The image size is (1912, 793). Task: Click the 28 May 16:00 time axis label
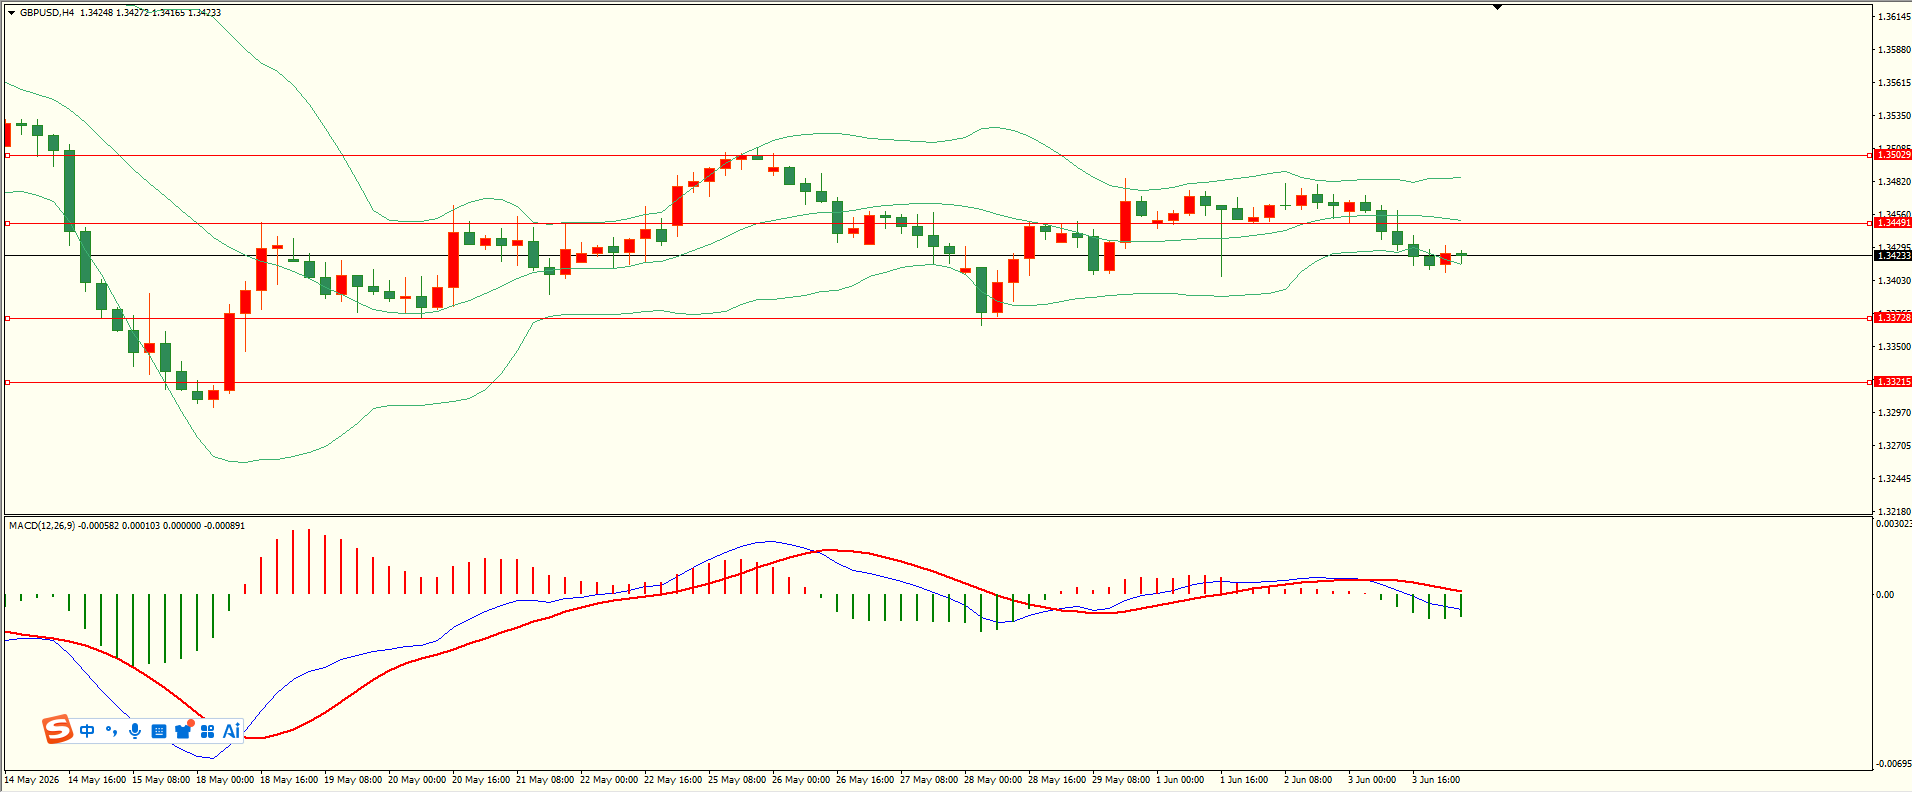coord(1057,780)
